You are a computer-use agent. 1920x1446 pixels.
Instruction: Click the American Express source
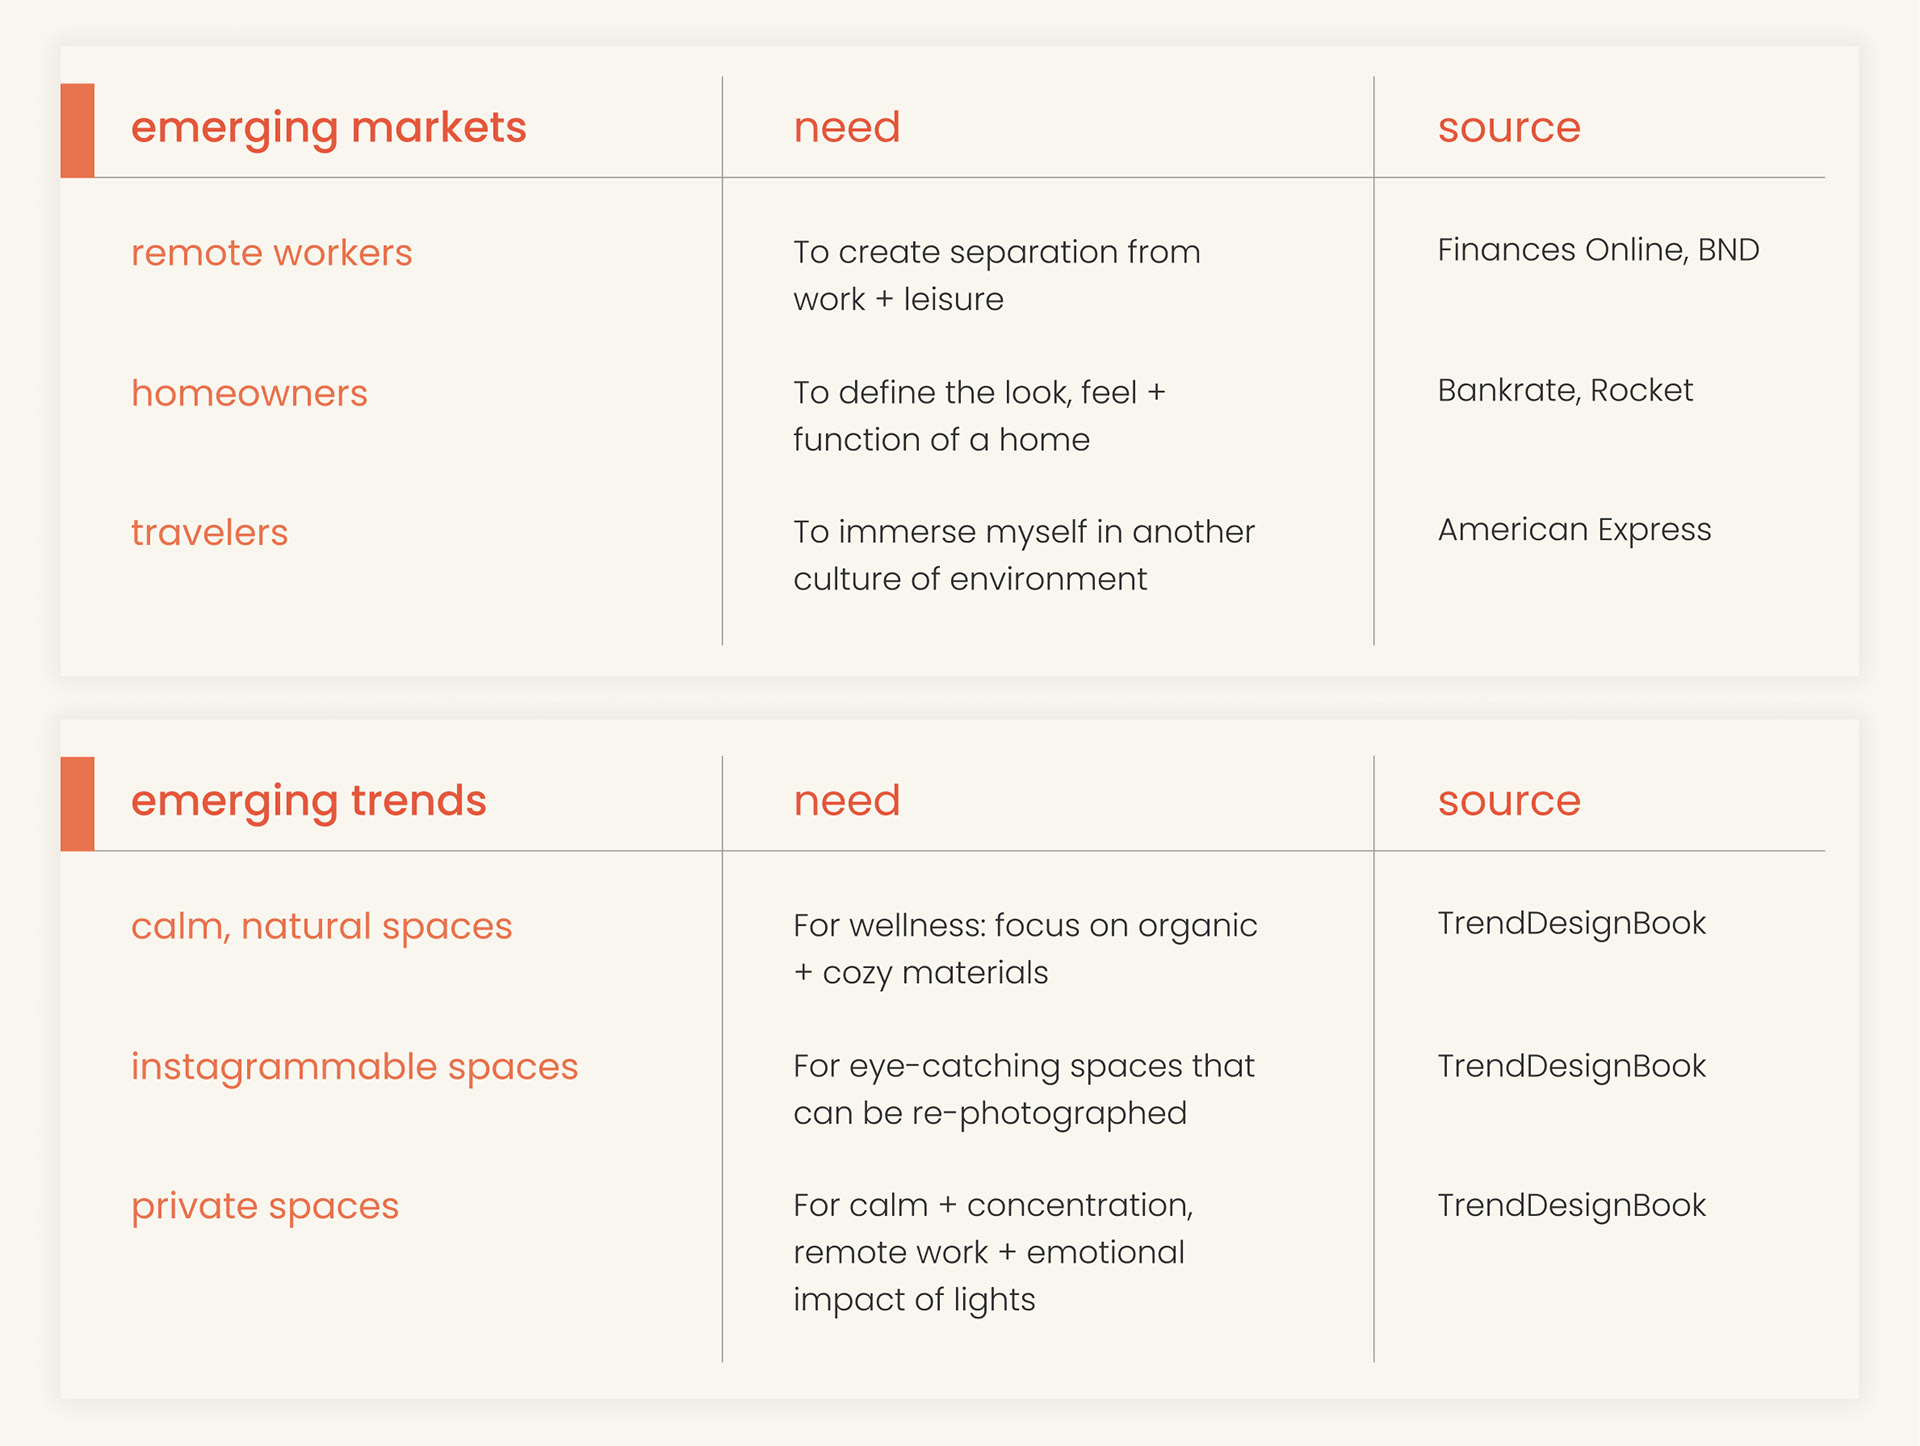pyautogui.click(x=1575, y=530)
